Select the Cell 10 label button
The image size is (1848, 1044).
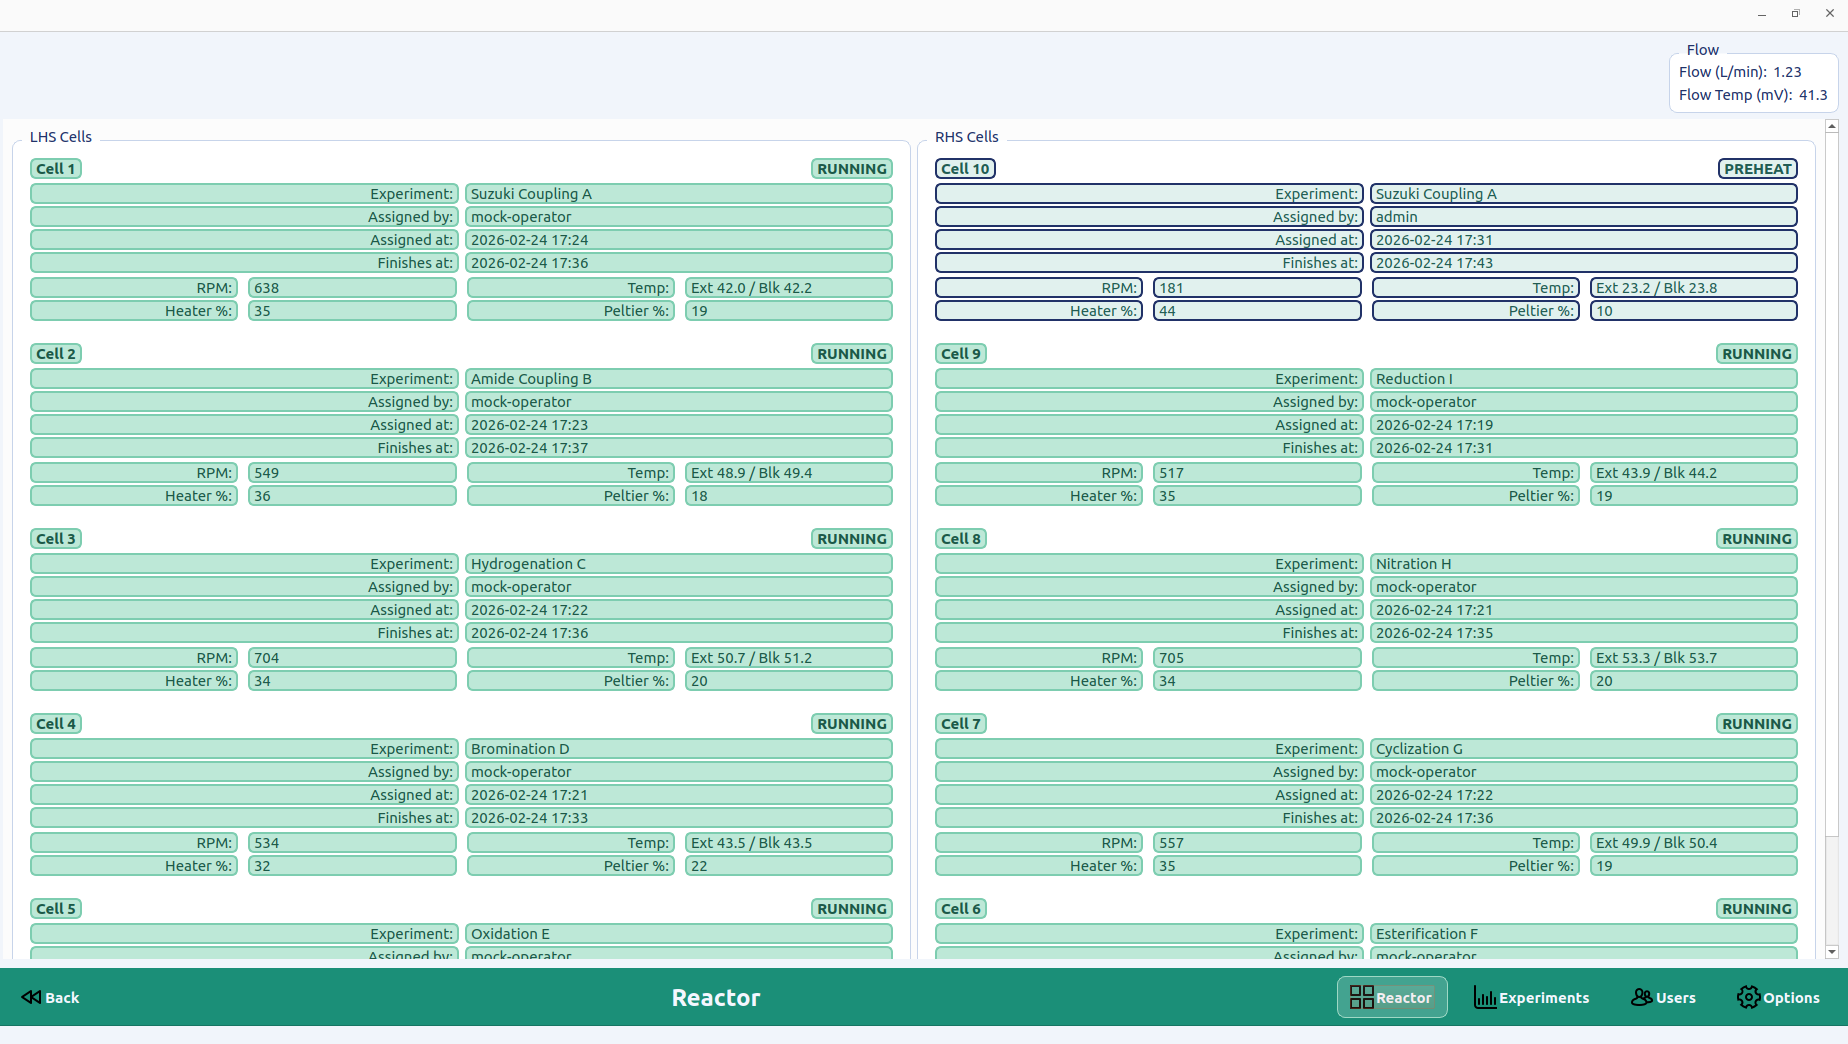tap(965, 169)
